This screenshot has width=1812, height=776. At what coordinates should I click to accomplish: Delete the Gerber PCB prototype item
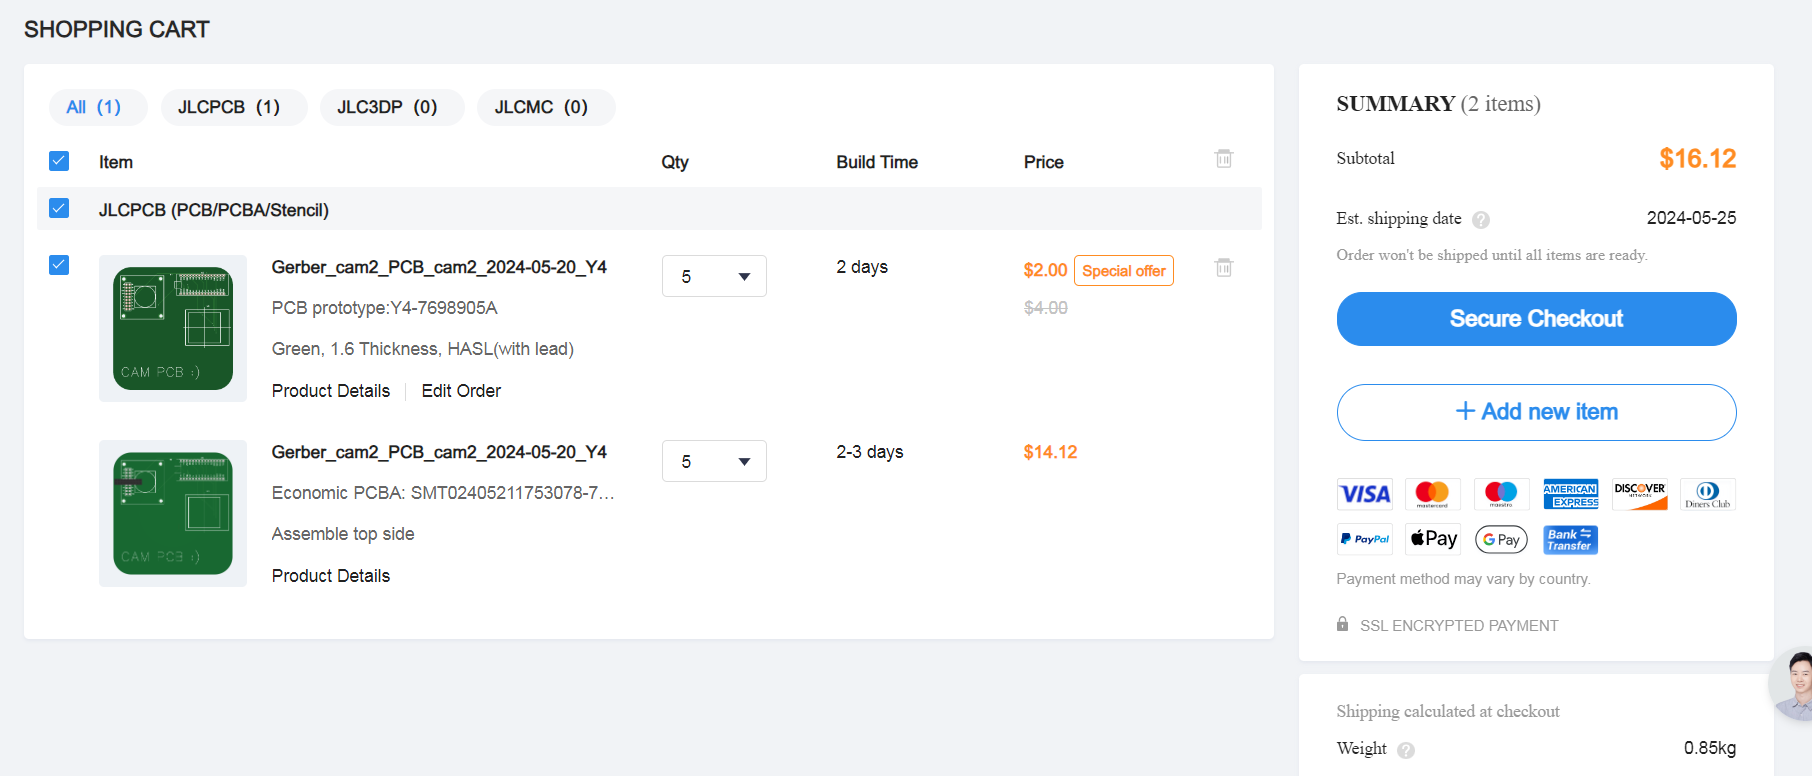[1223, 267]
